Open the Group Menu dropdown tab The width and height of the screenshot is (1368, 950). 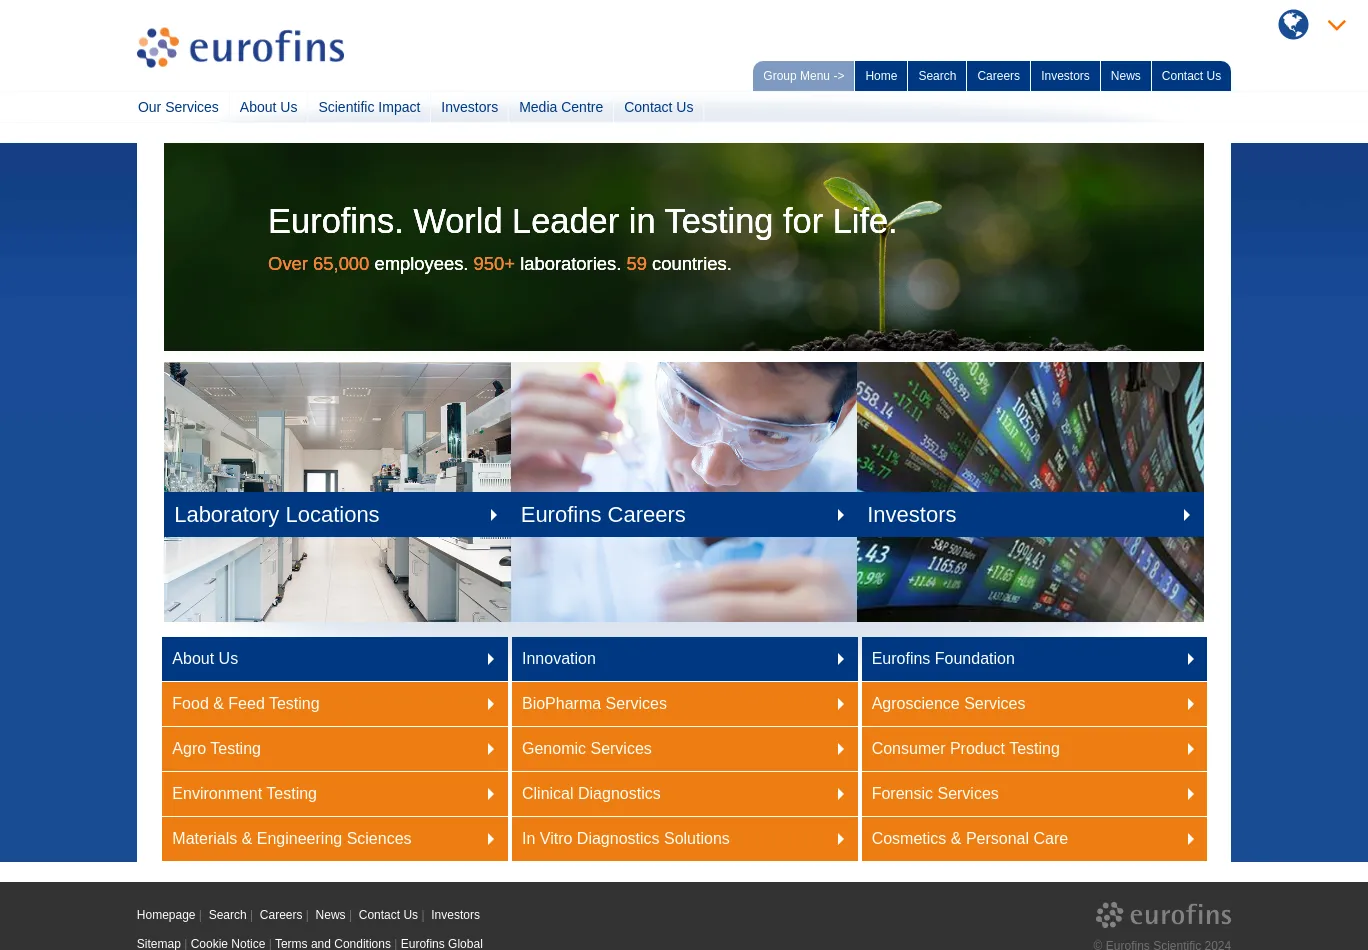[803, 76]
